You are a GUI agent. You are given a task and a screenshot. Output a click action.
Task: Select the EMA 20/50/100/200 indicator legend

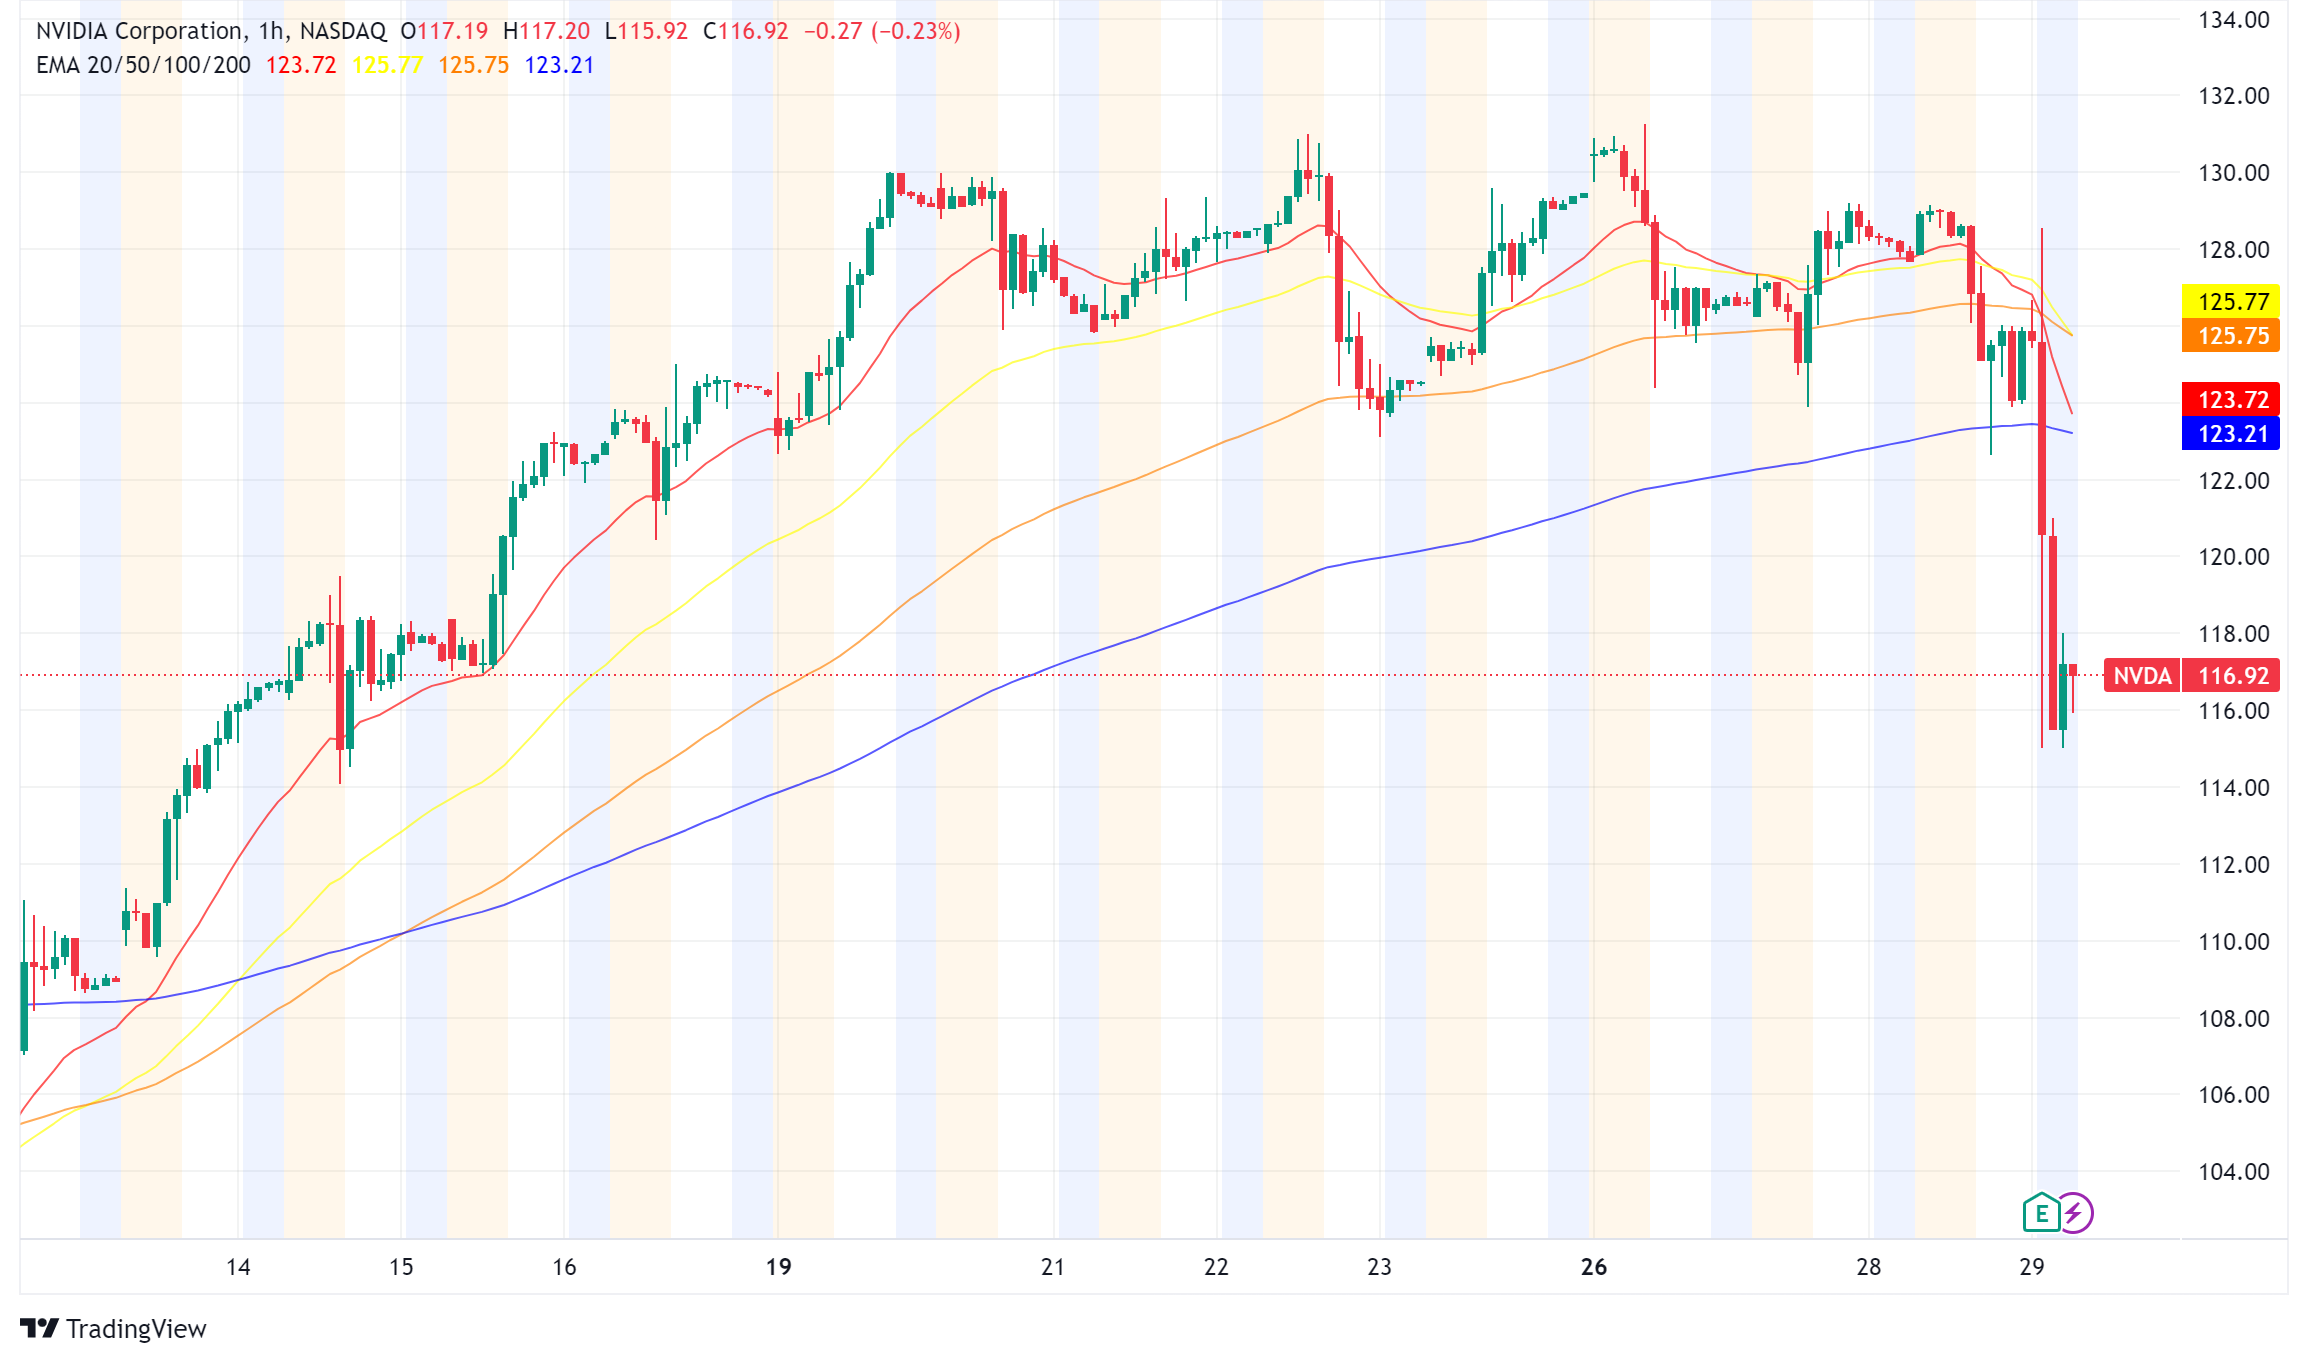(x=143, y=65)
